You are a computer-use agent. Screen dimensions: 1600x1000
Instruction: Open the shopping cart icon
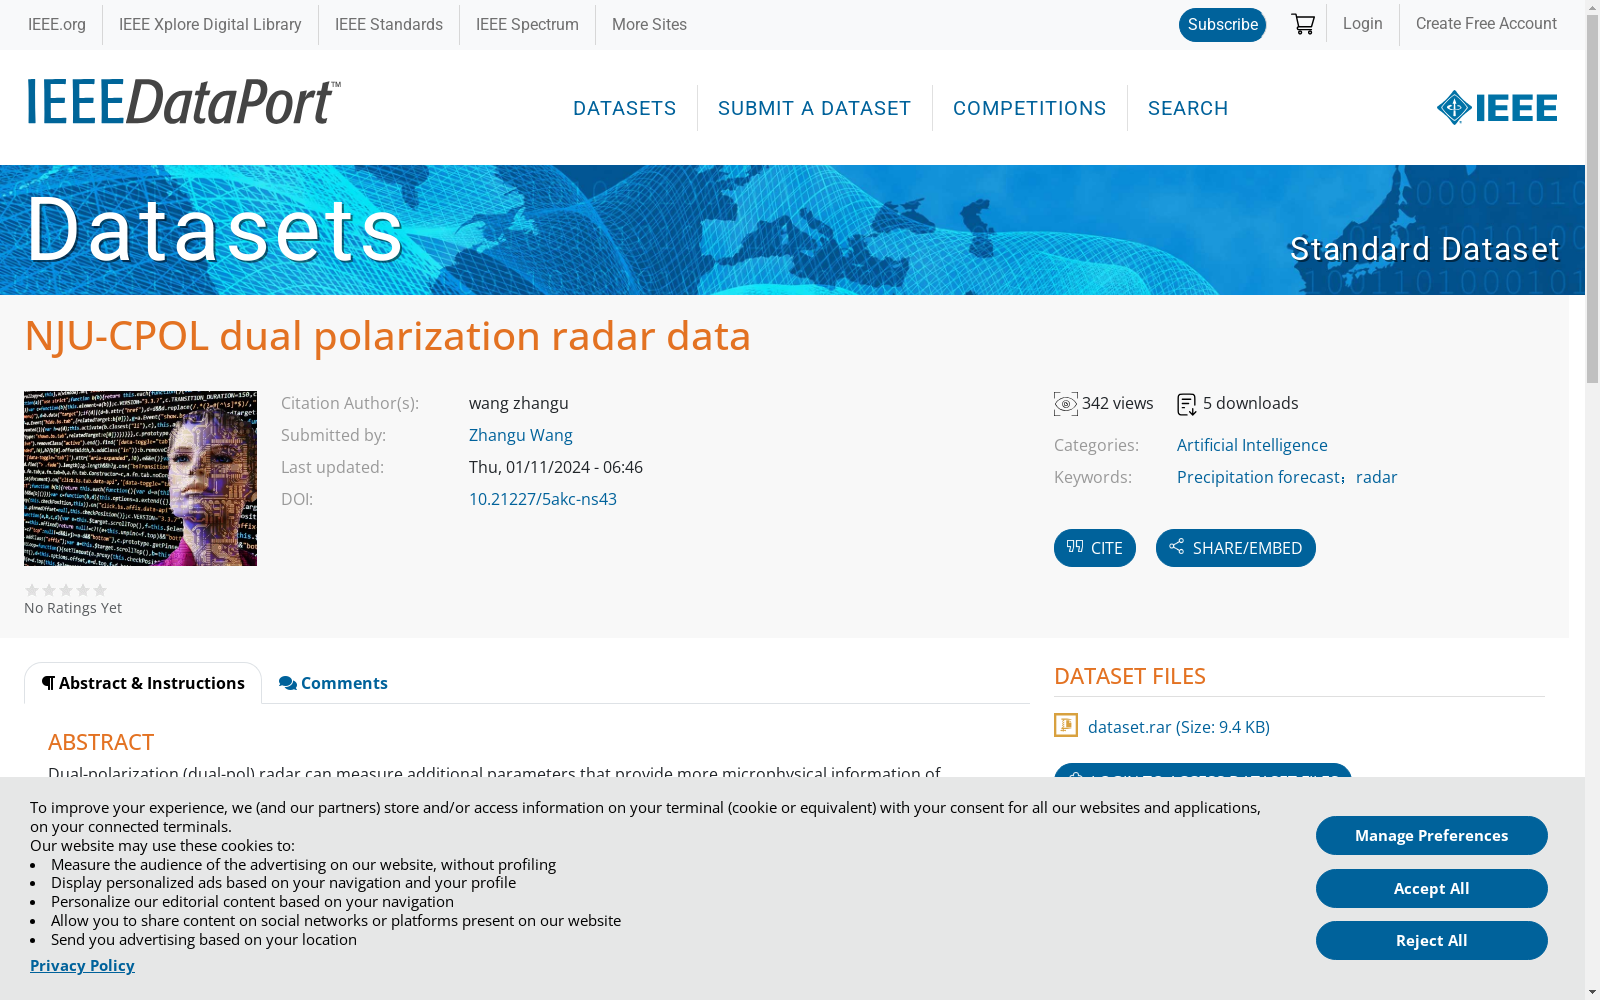click(x=1302, y=24)
